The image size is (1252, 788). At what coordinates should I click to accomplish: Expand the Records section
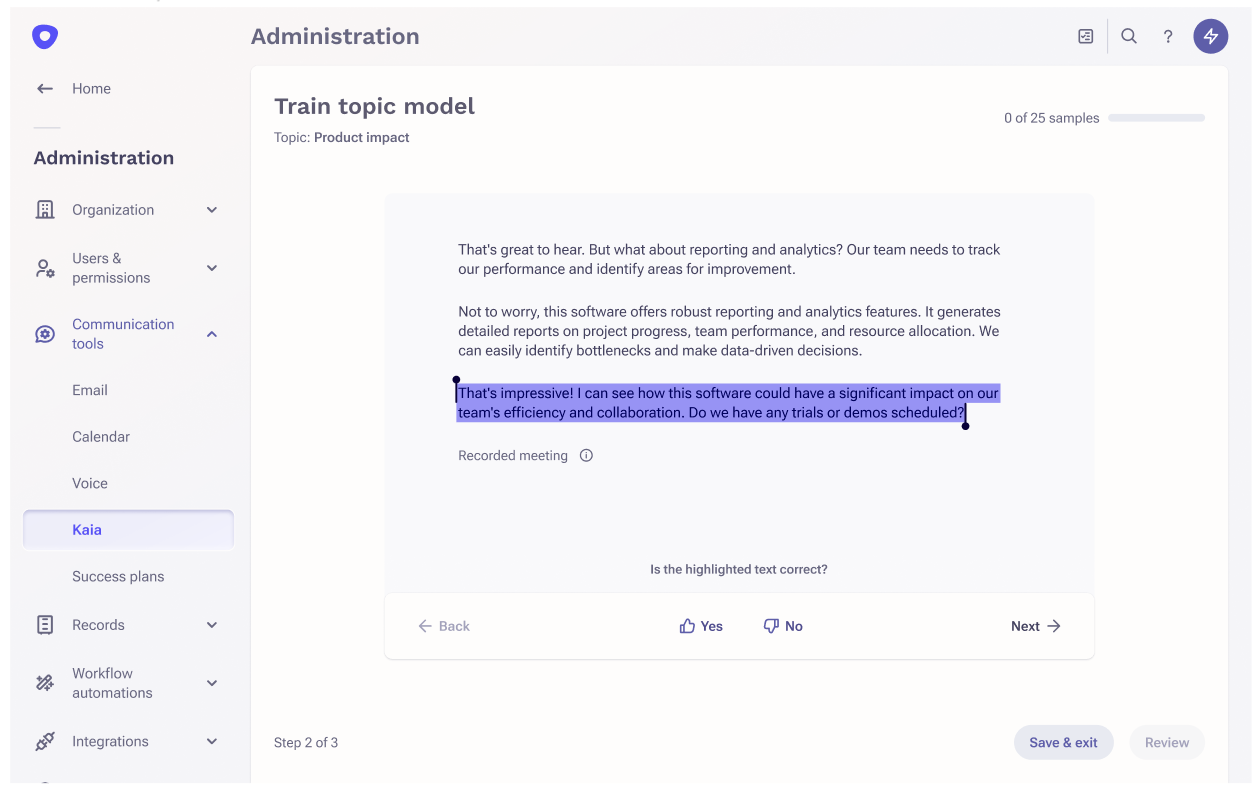coord(211,624)
